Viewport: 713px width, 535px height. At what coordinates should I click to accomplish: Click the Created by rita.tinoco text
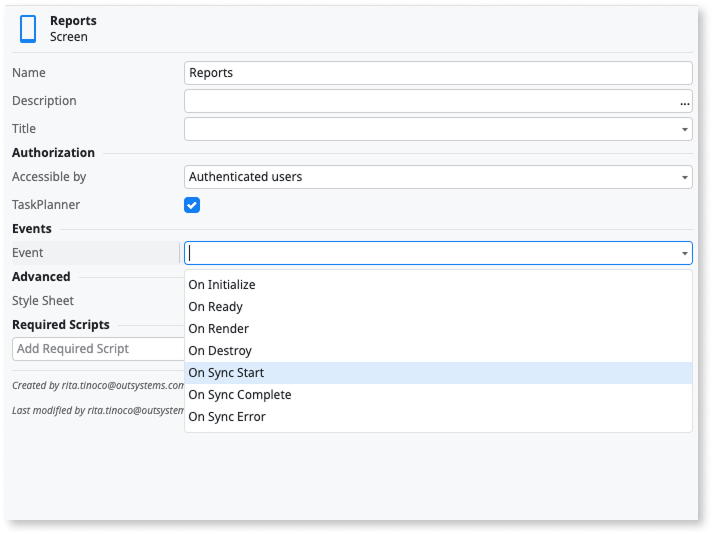click(x=98, y=385)
